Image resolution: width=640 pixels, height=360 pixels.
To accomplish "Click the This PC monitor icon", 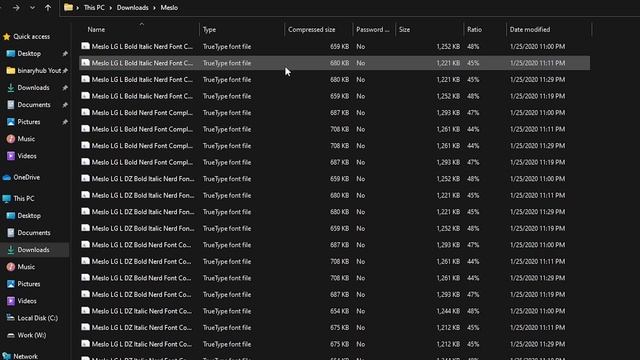I will coord(7,199).
